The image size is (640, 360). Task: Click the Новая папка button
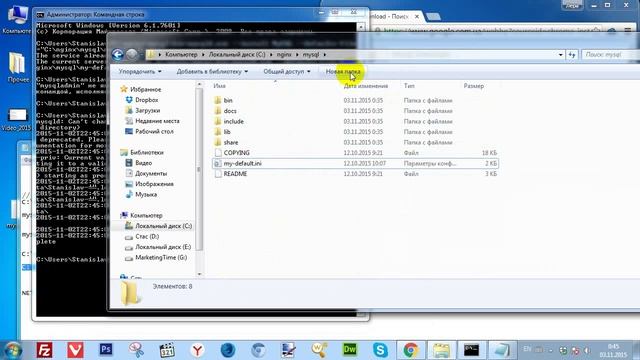click(343, 71)
